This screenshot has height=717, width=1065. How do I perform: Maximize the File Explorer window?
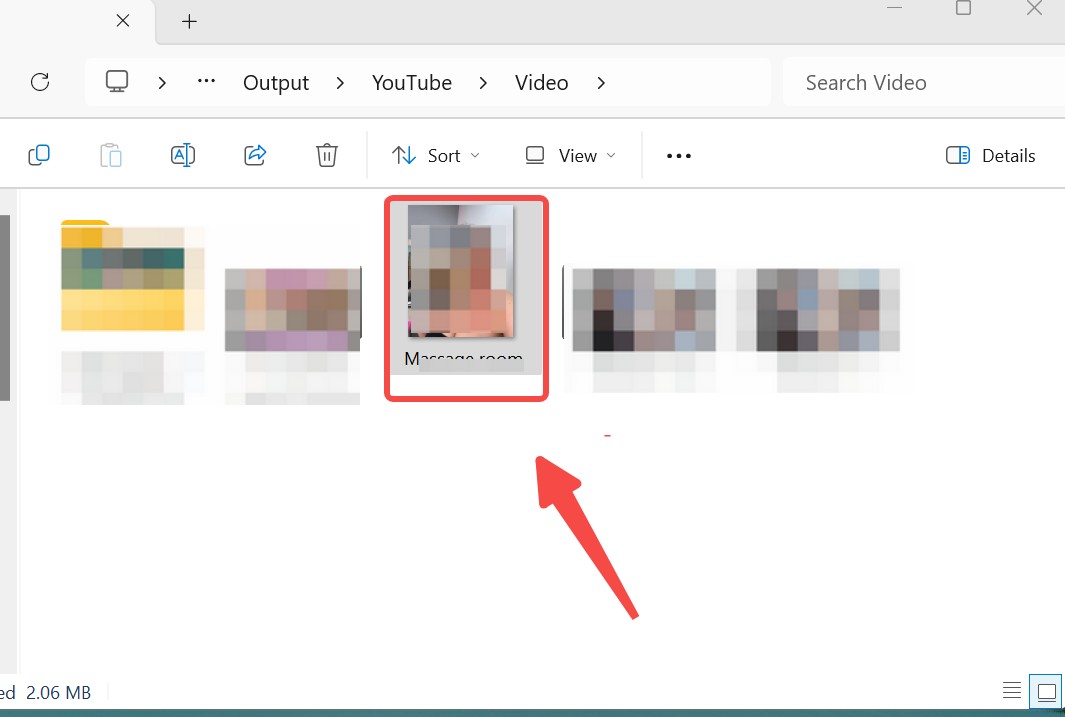(963, 7)
